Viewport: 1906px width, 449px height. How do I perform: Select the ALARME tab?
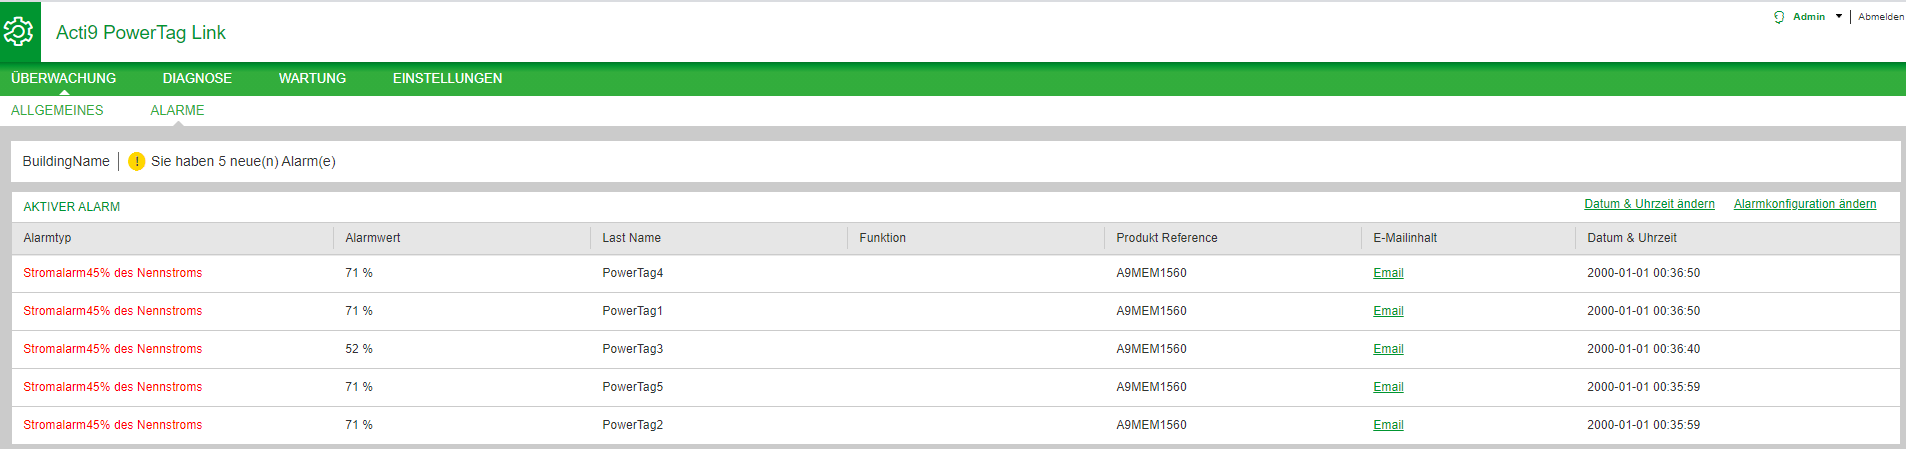[177, 110]
